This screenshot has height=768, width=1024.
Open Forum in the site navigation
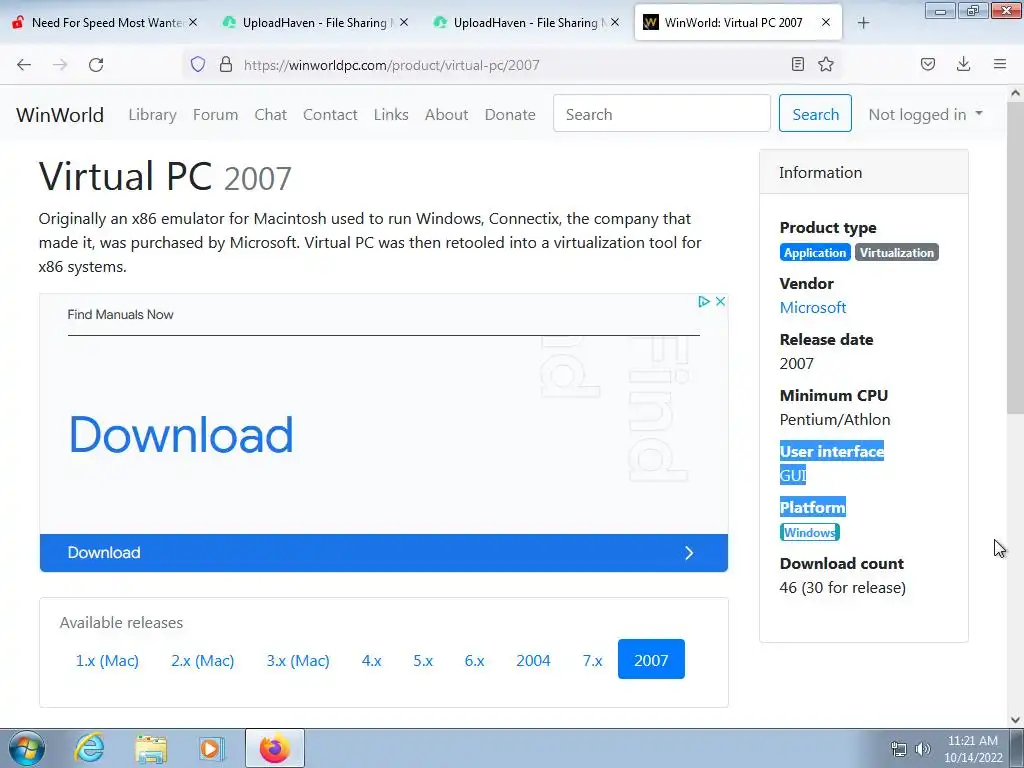tap(216, 114)
